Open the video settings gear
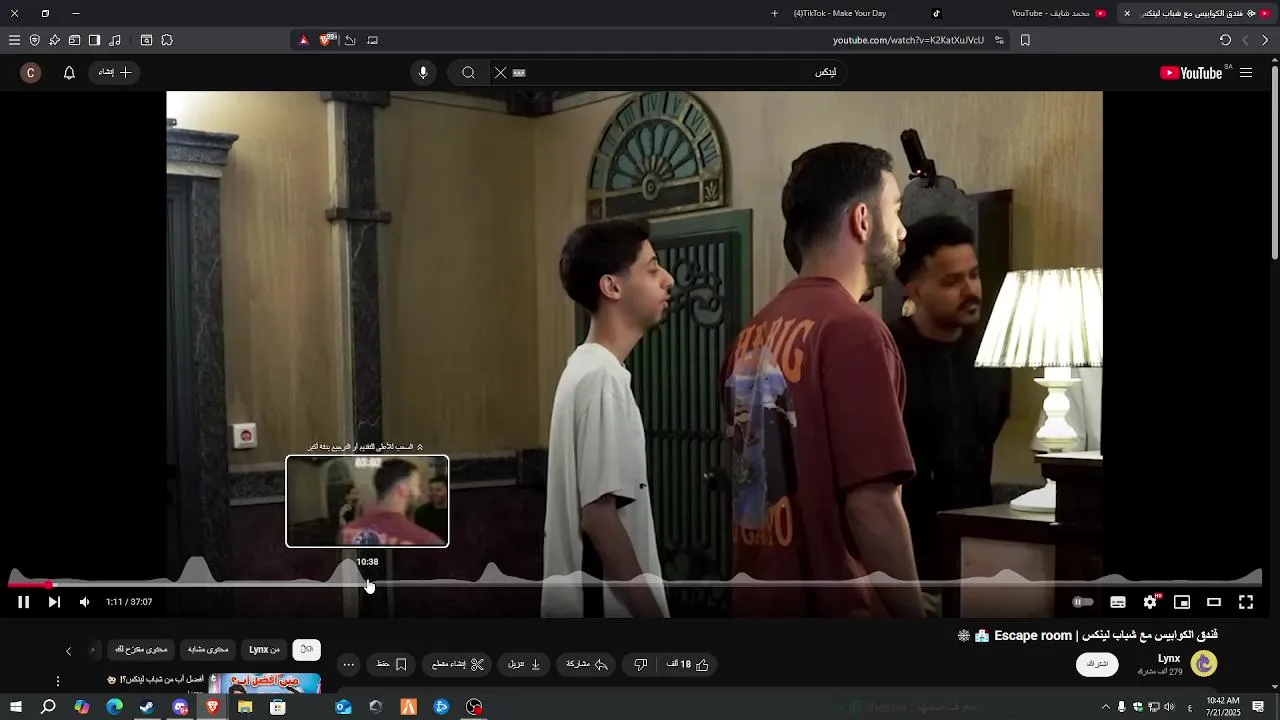 [1150, 602]
